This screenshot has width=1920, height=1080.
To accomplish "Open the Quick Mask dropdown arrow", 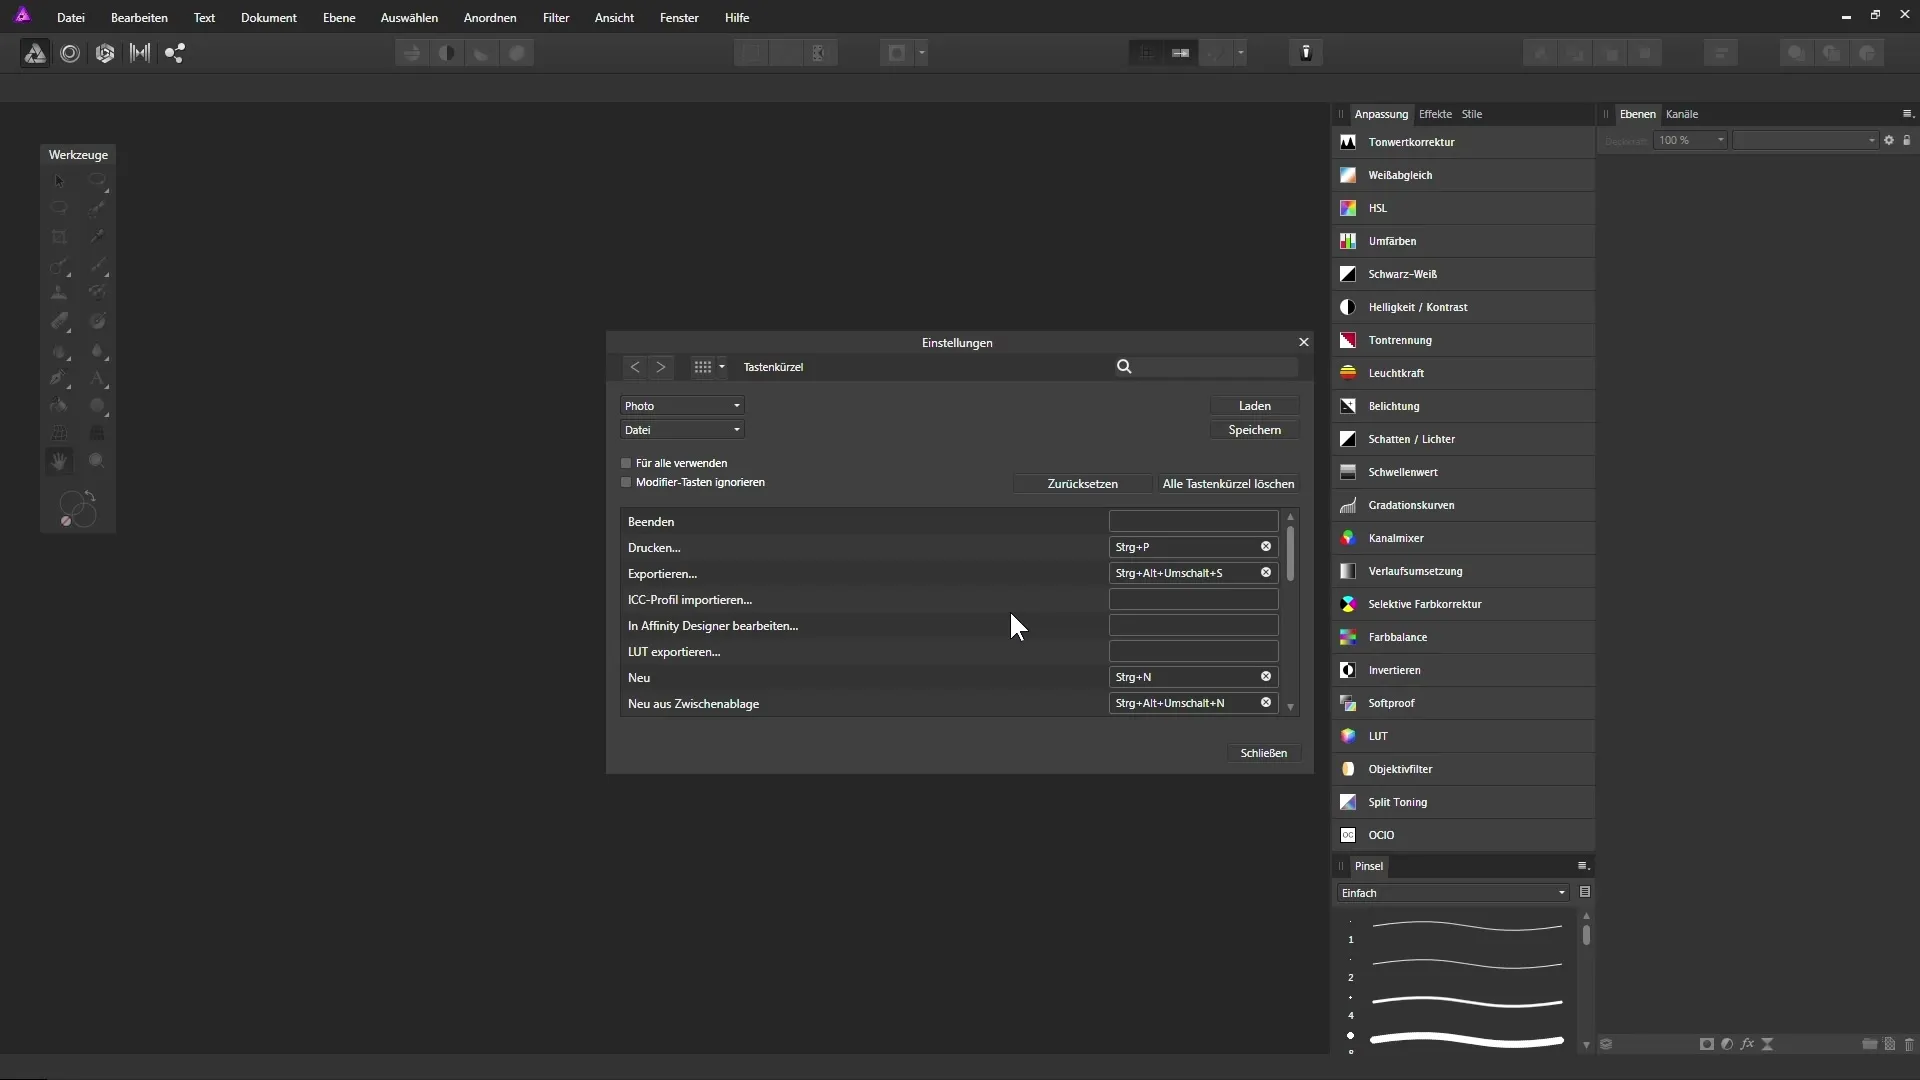I will (x=922, y=53).
